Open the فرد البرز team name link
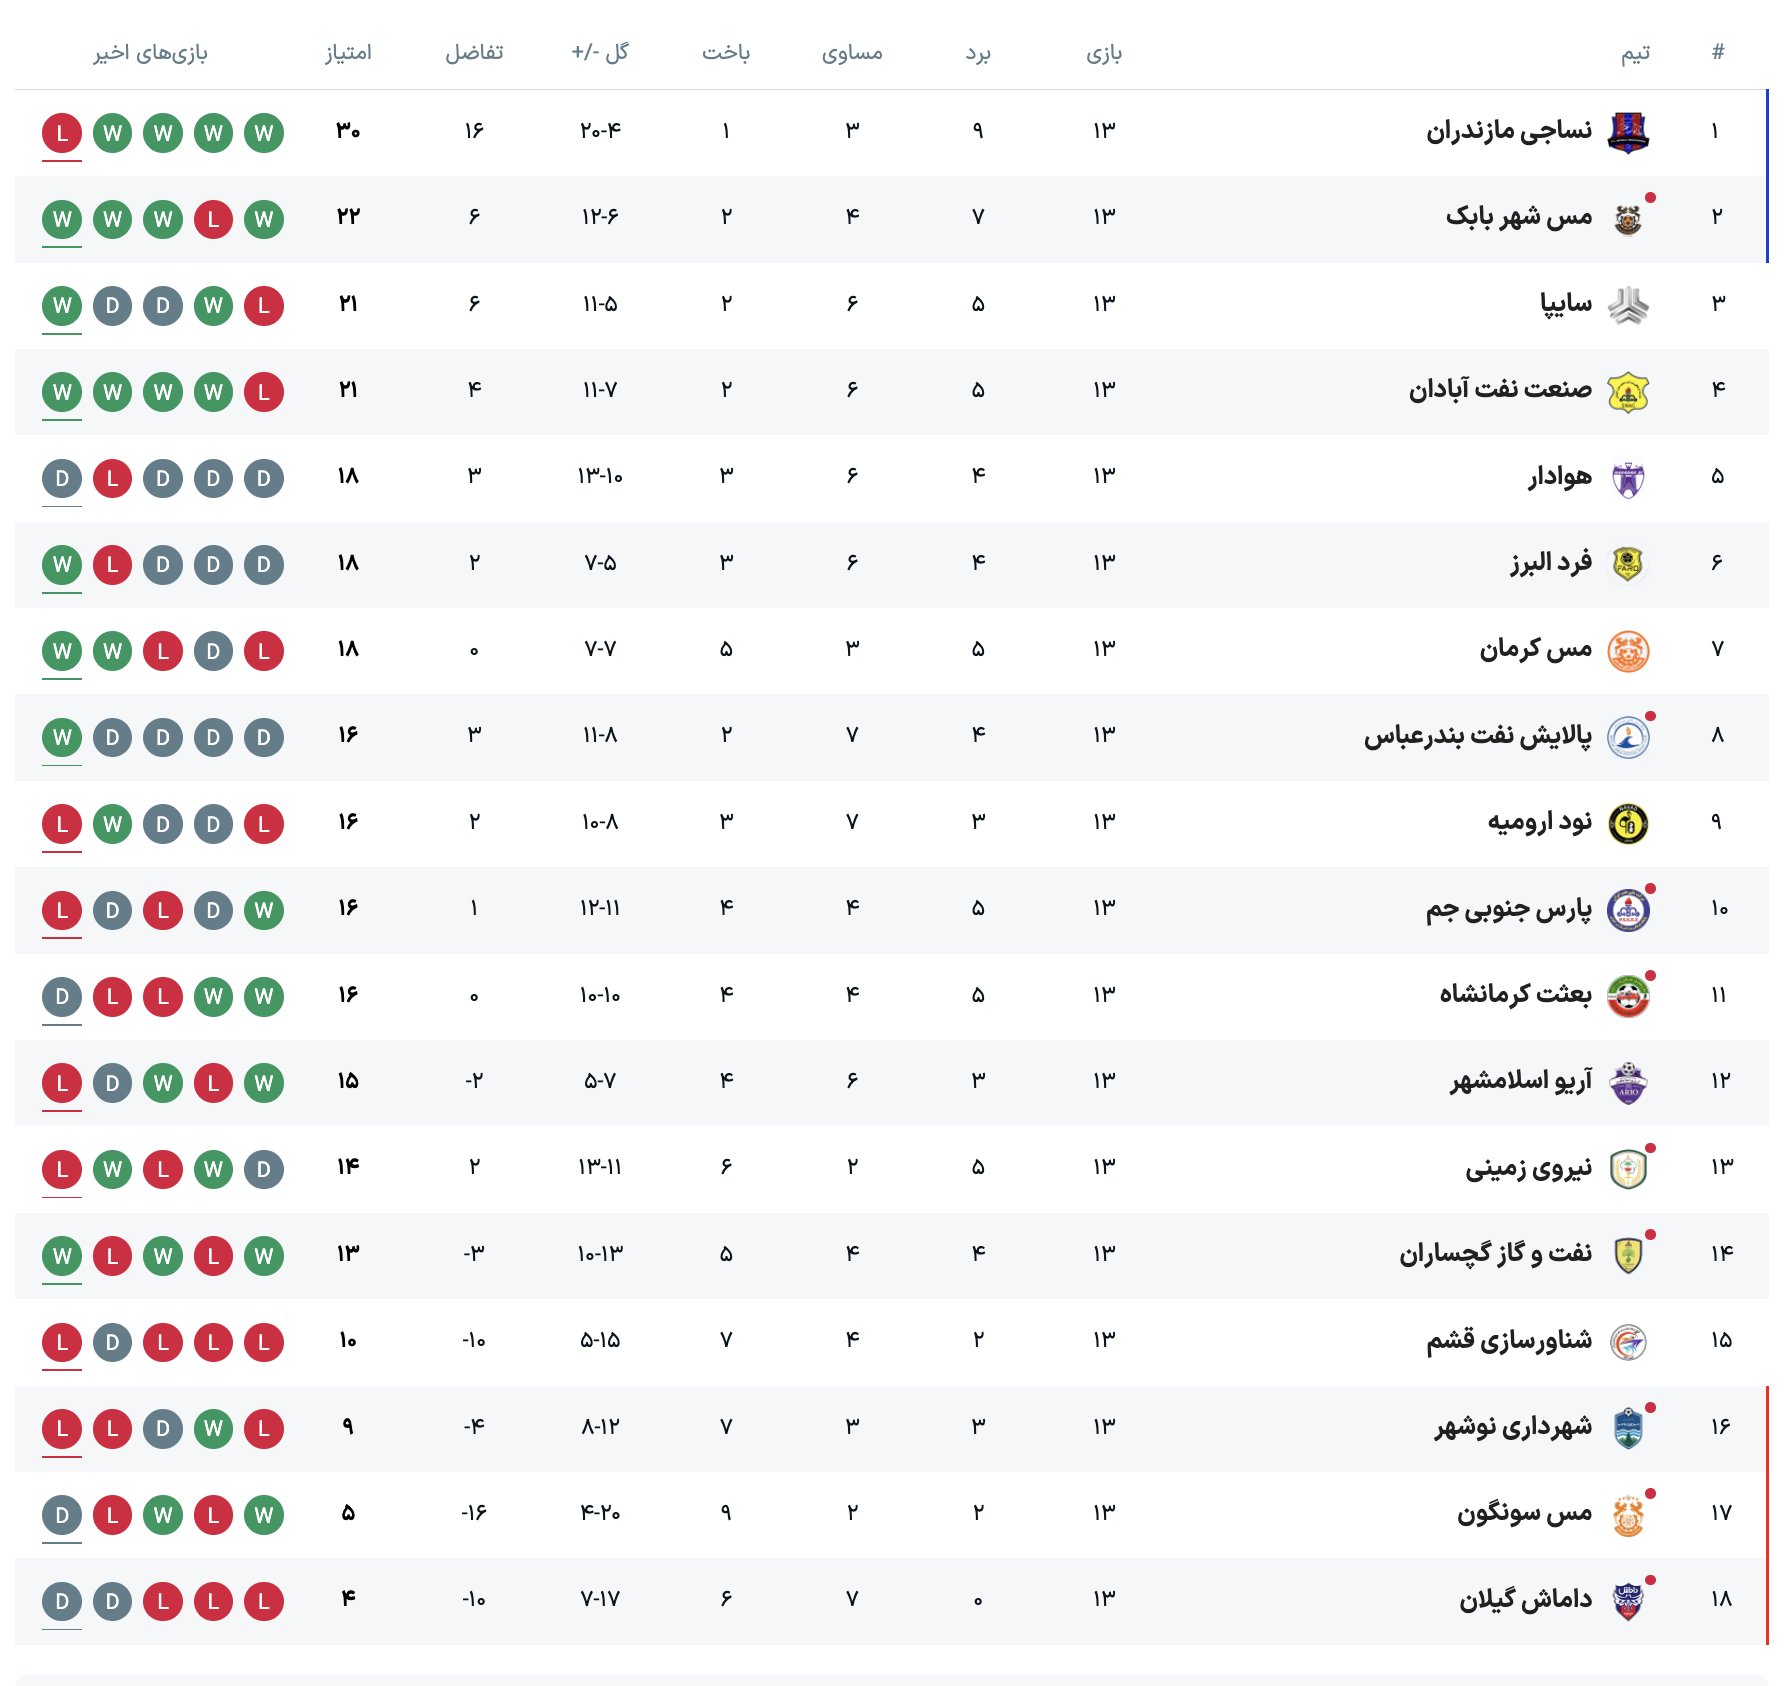Viewport: 1788px width, 1686px height. click(x=1550, y=563)
